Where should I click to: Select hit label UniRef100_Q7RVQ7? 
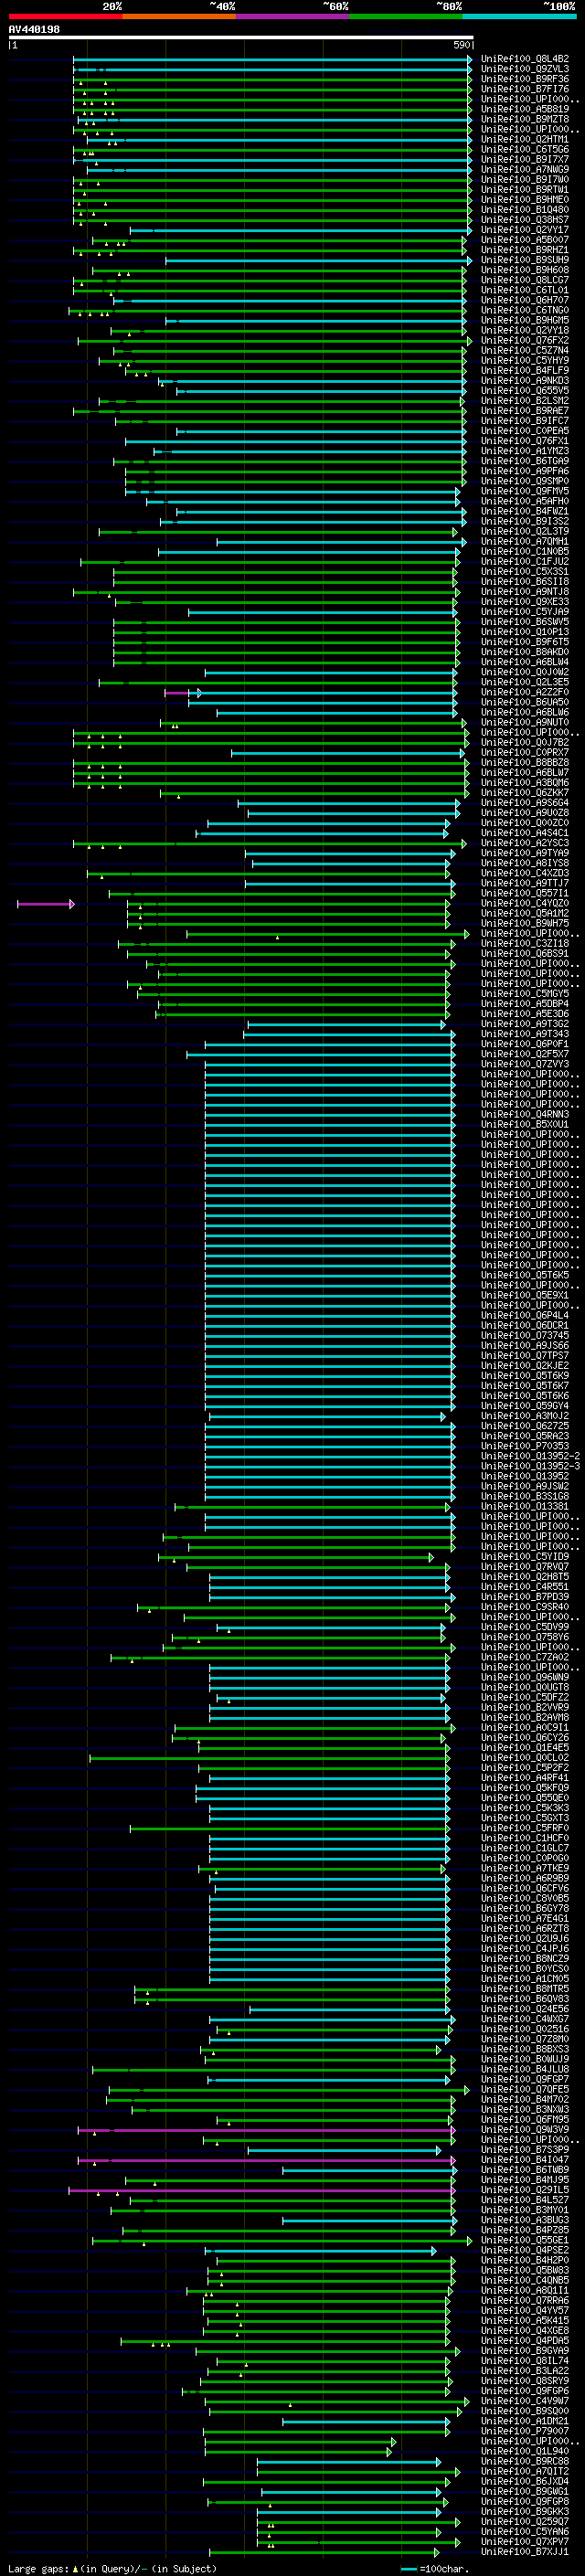[x=525, y=1567]
